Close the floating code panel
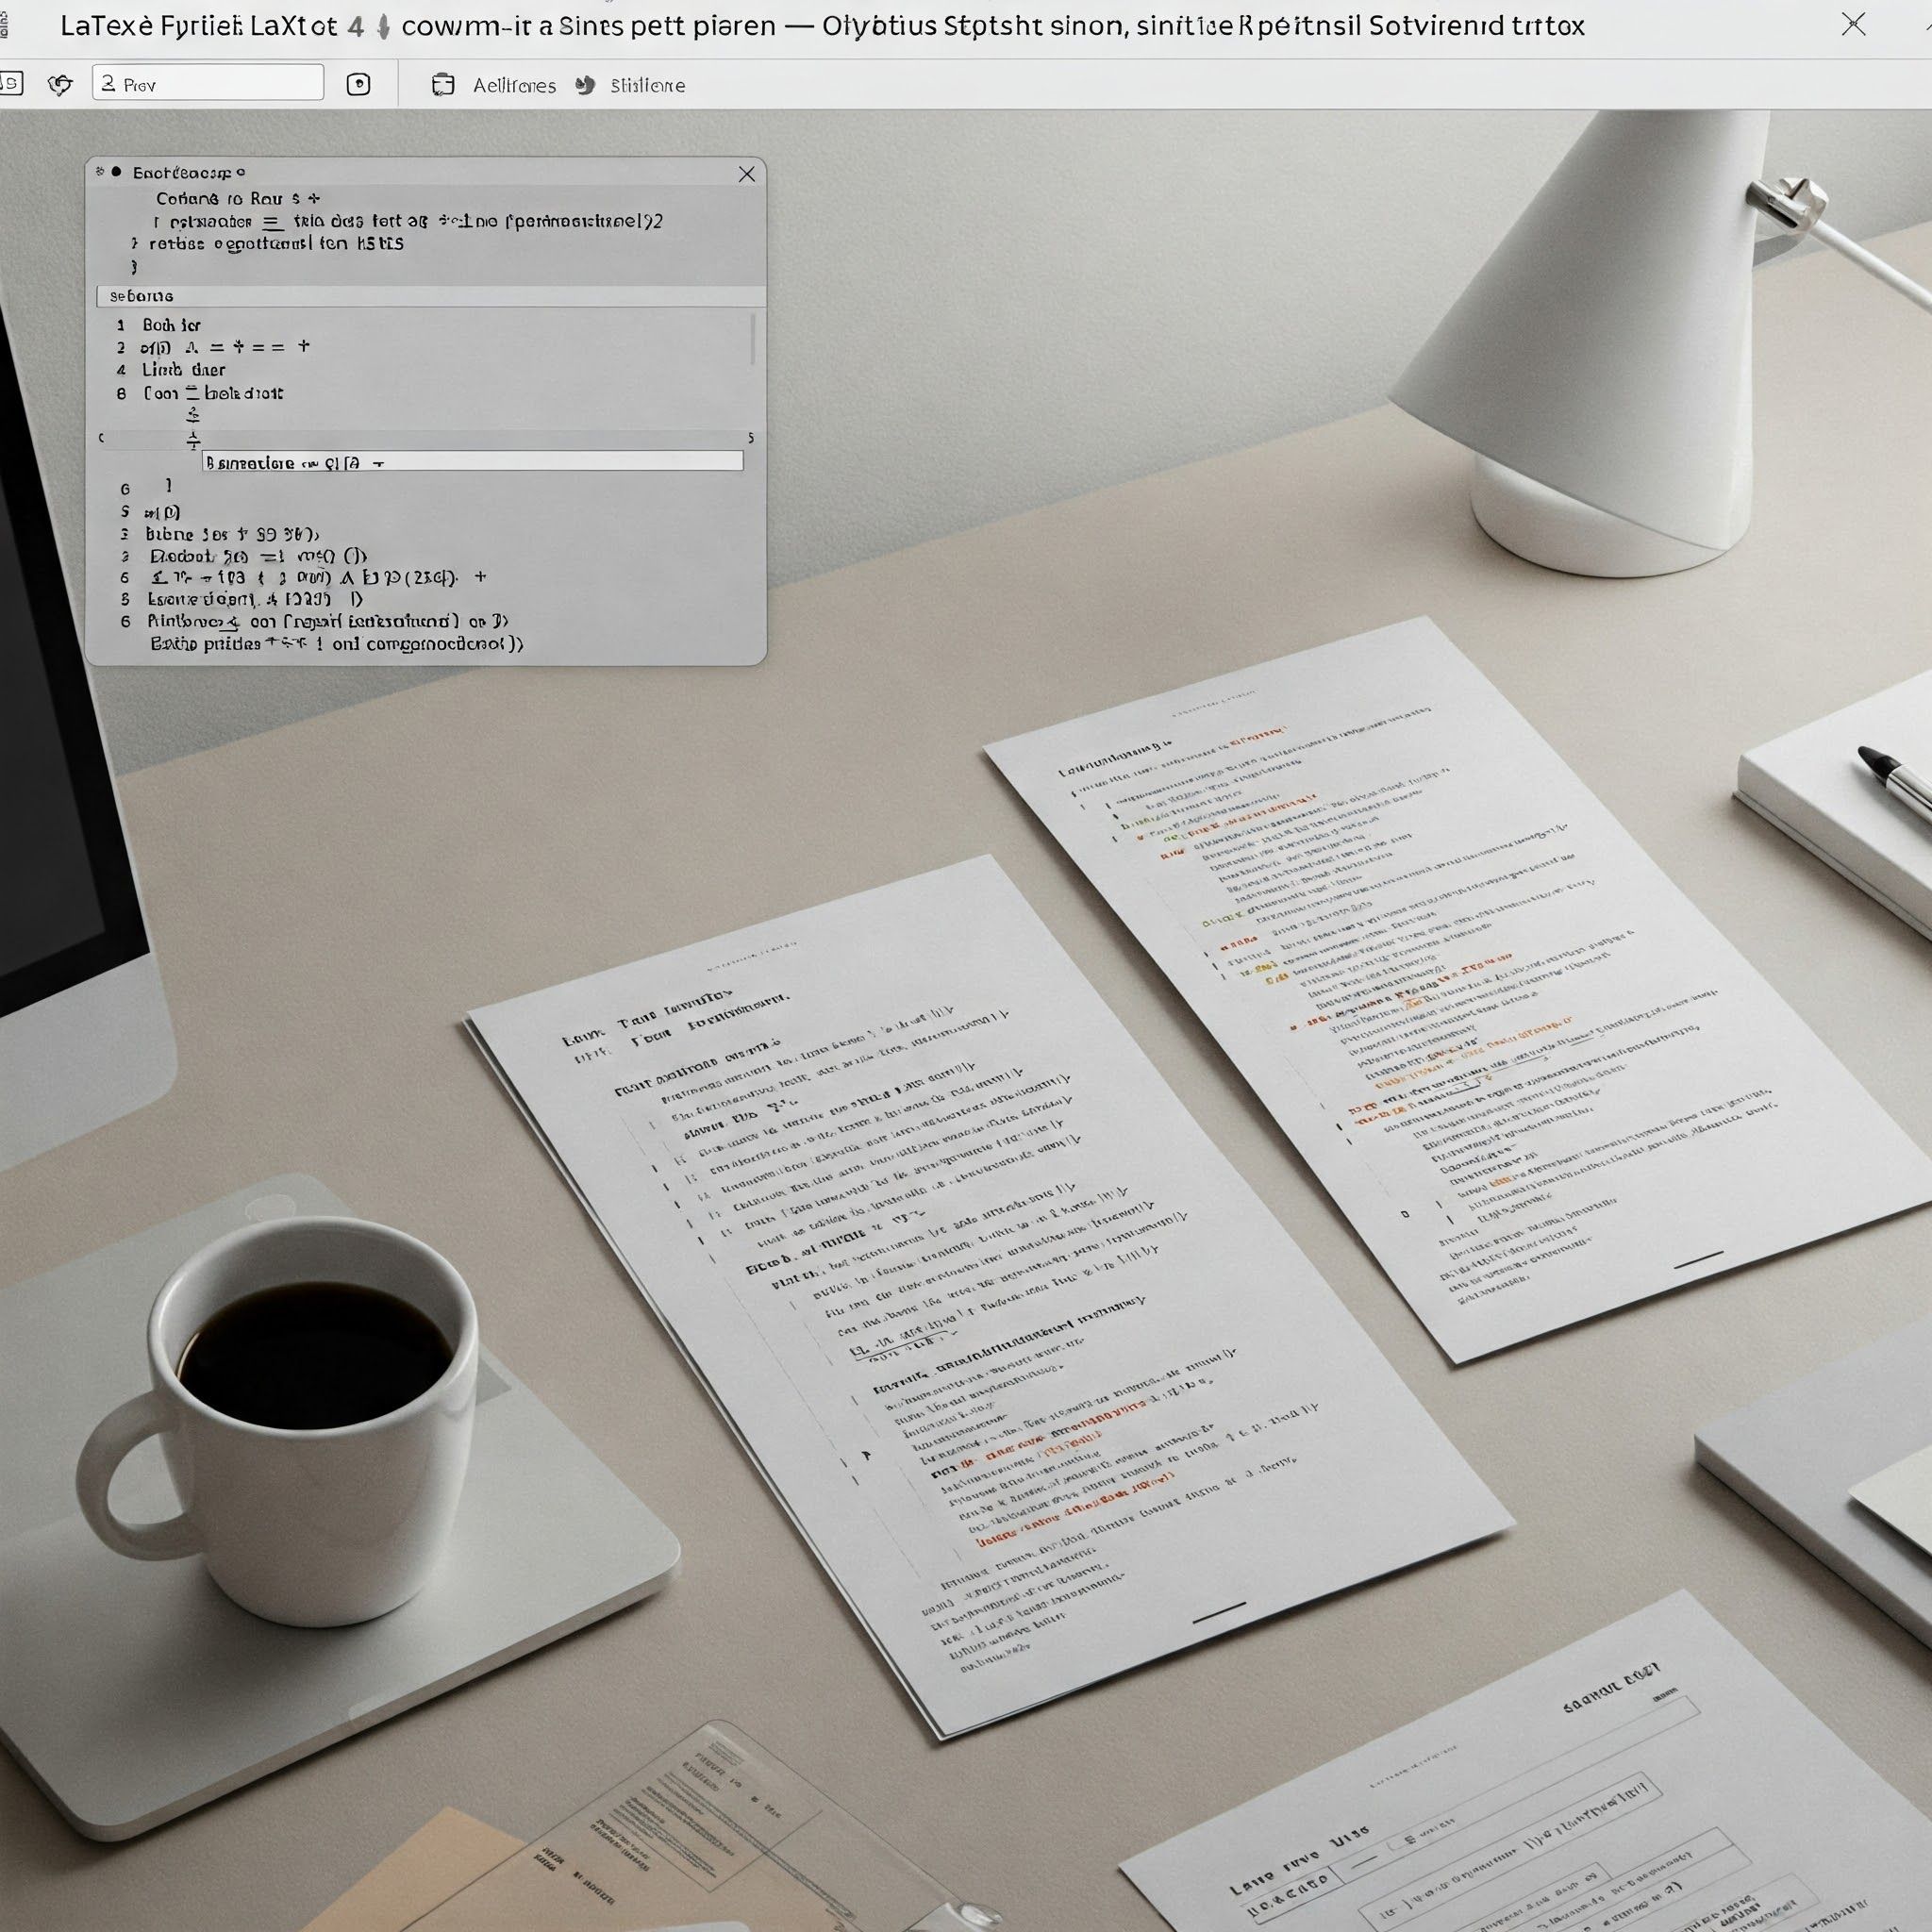 (x=747, y=174)
